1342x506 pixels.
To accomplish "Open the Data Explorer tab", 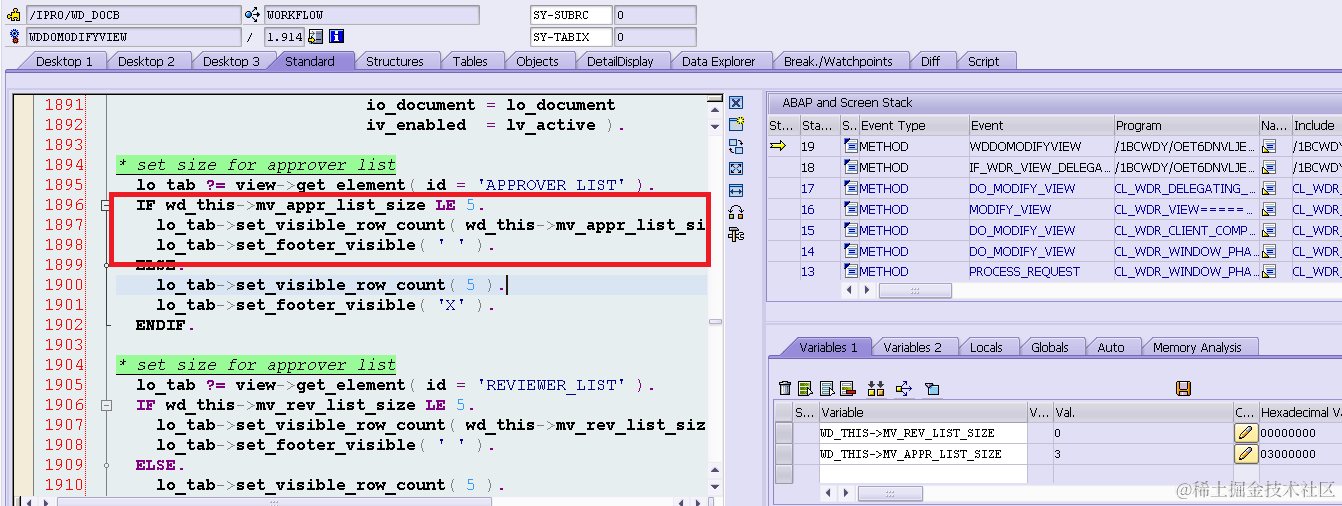I will pos(718,61).
